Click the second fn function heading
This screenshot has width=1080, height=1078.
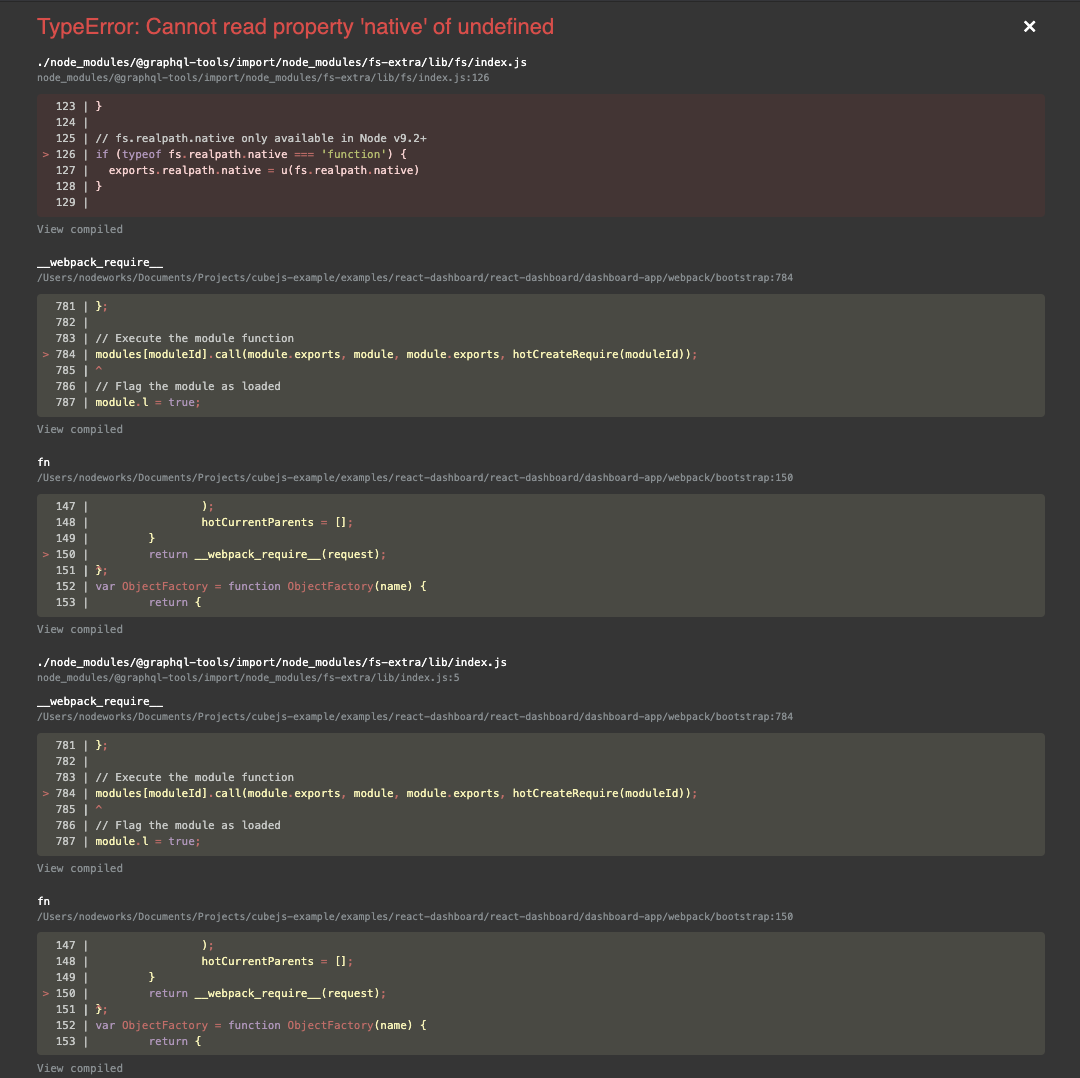(x=43, y=901)
